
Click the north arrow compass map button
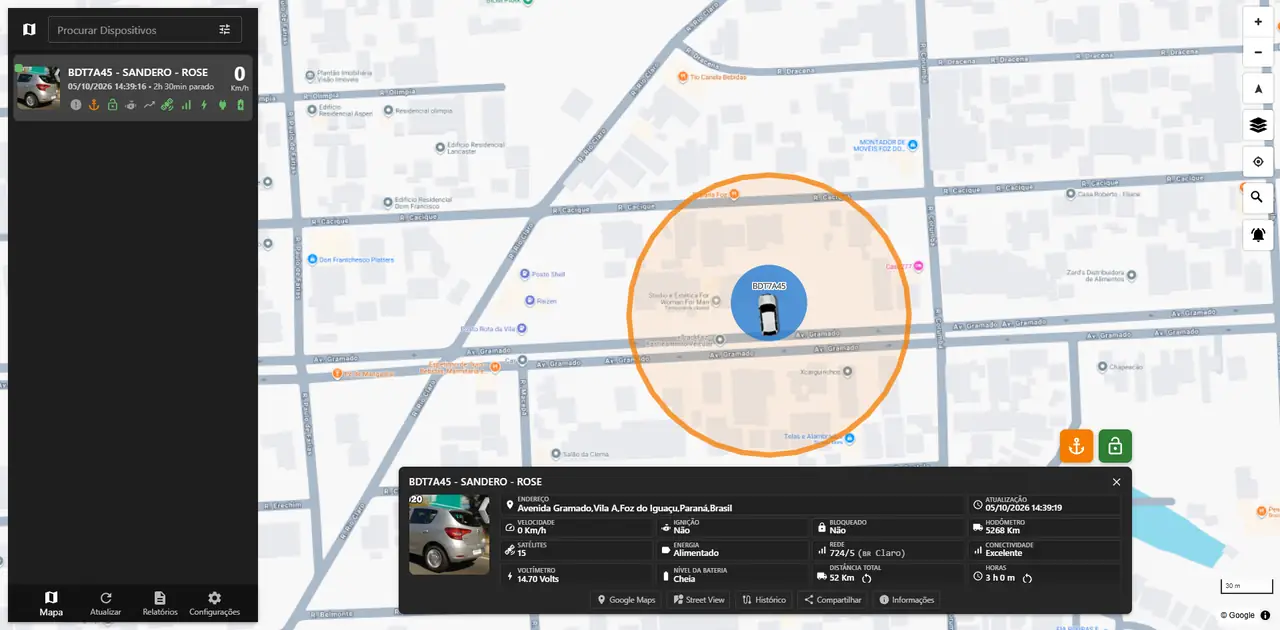click(x=1258, y=89)
